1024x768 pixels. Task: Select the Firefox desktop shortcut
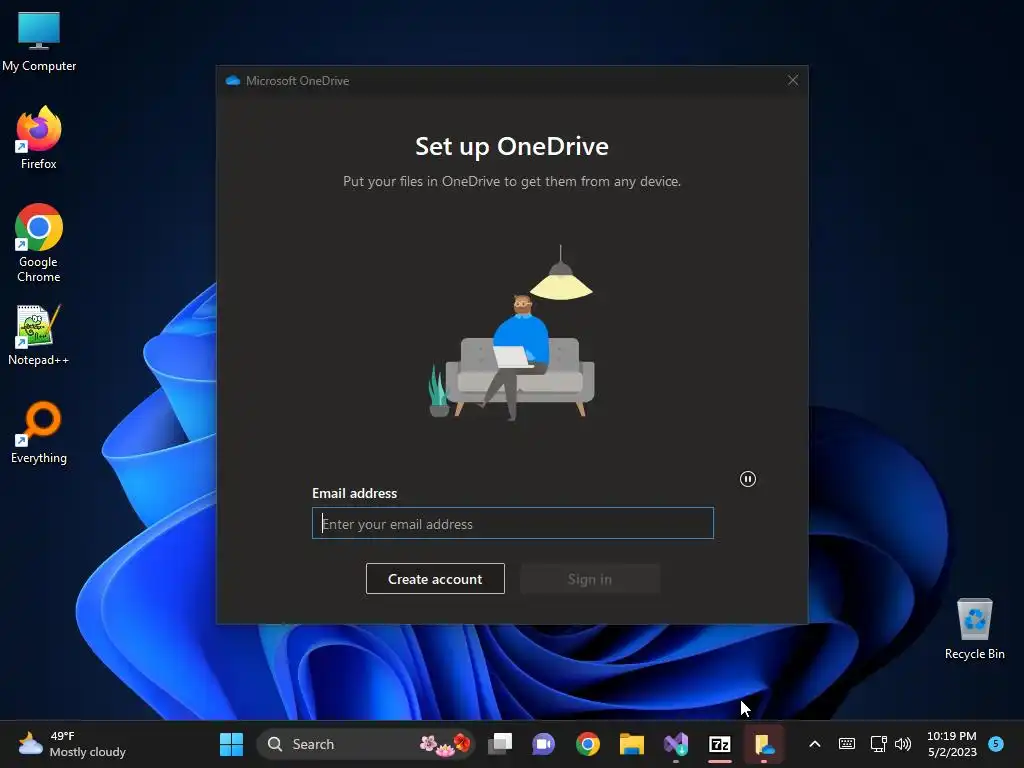[x=39, y=138]
